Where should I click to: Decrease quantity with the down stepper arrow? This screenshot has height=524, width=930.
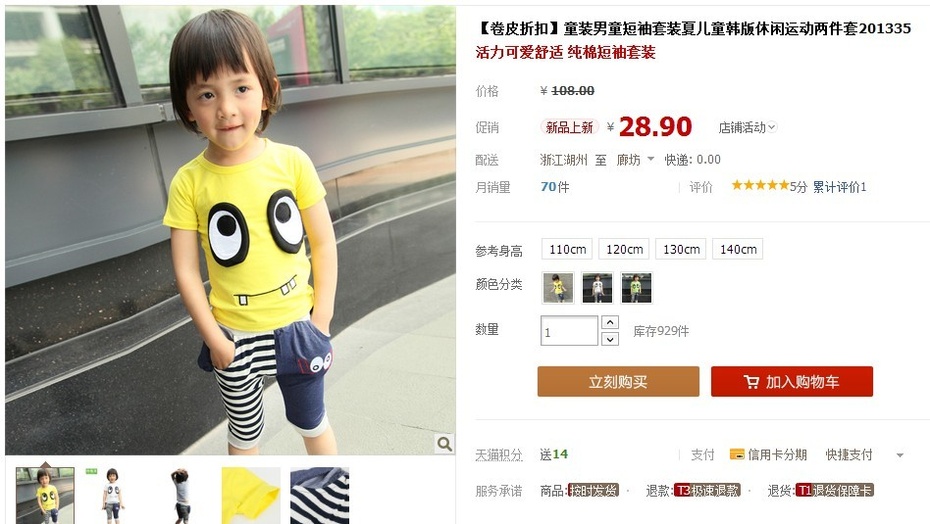(x=610, y=339)
